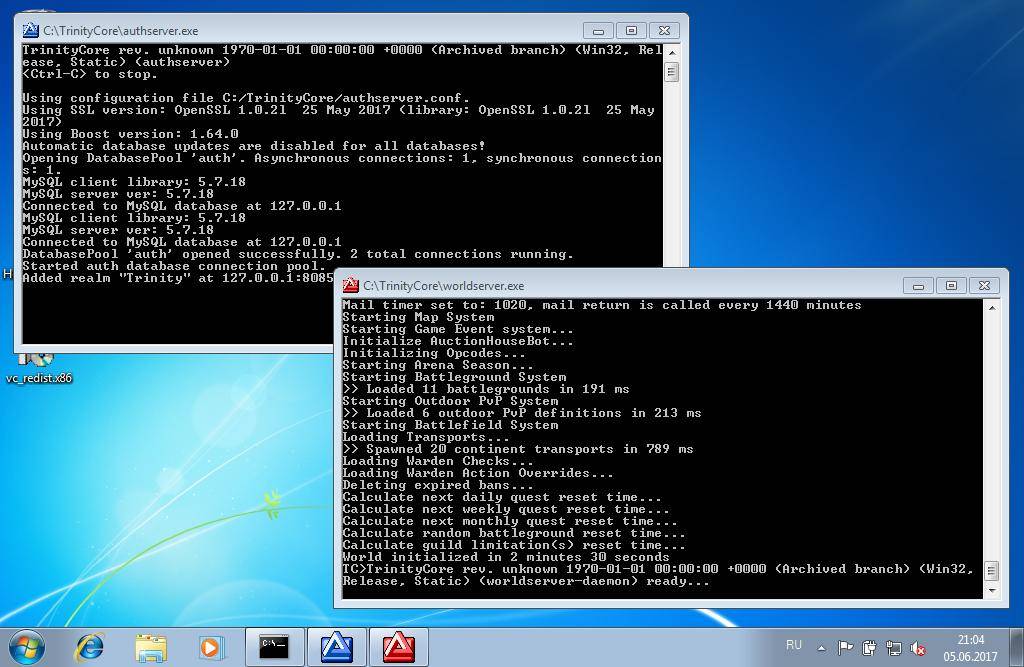Click the line "<Ctrl-C> to stop."

click(89, 74)
